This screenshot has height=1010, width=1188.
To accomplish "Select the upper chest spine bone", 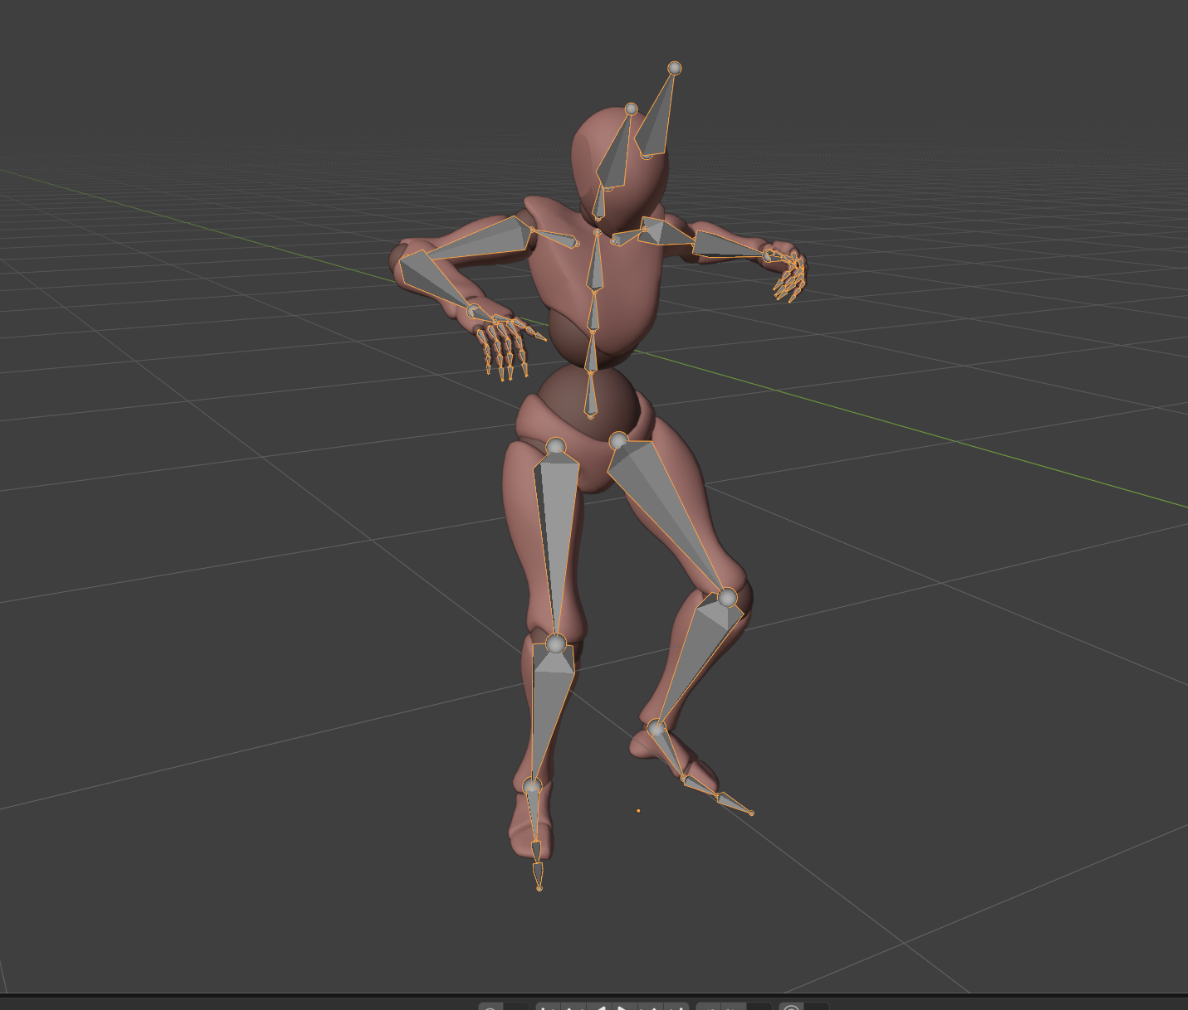I will coord(596,261).
